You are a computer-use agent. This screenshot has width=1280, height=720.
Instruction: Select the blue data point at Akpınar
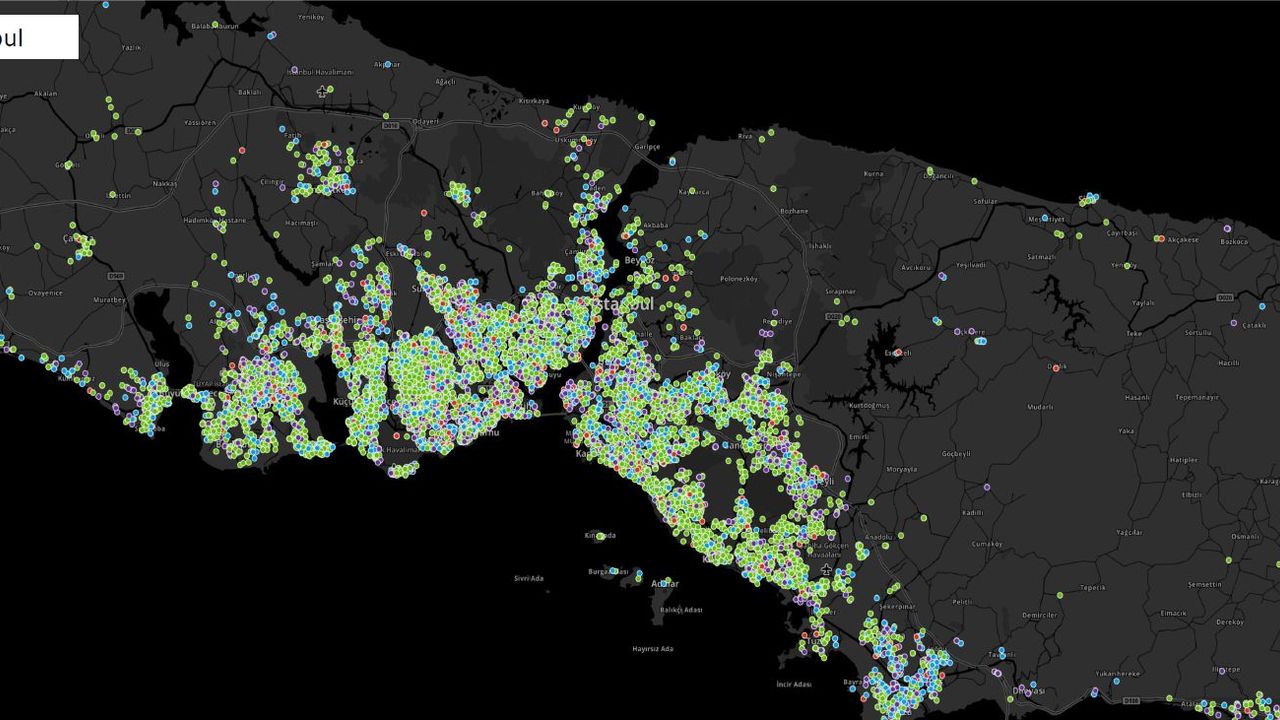(387, 64)
